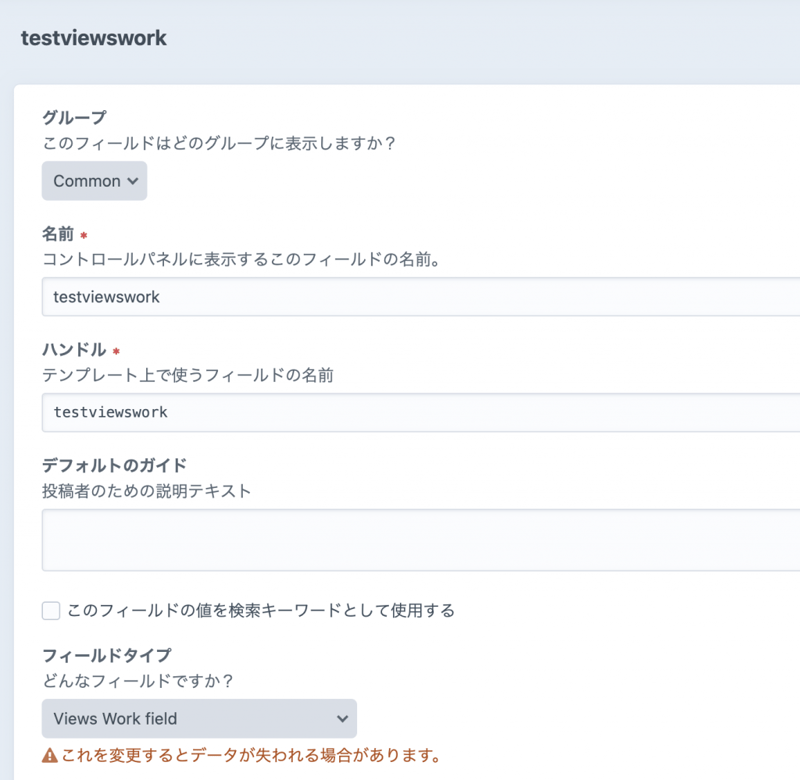800x780 pixels.
Task: Enable the search keyword checkbox
Action: coord(51,610)
